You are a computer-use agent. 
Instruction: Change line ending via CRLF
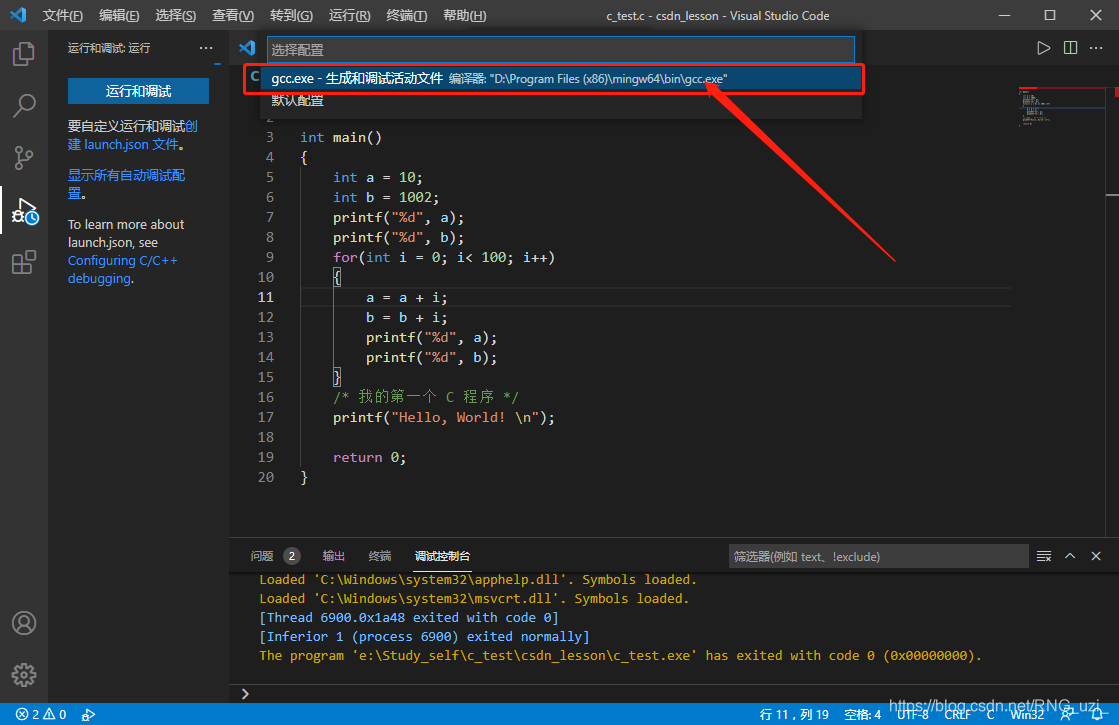(x=957, y=714)
